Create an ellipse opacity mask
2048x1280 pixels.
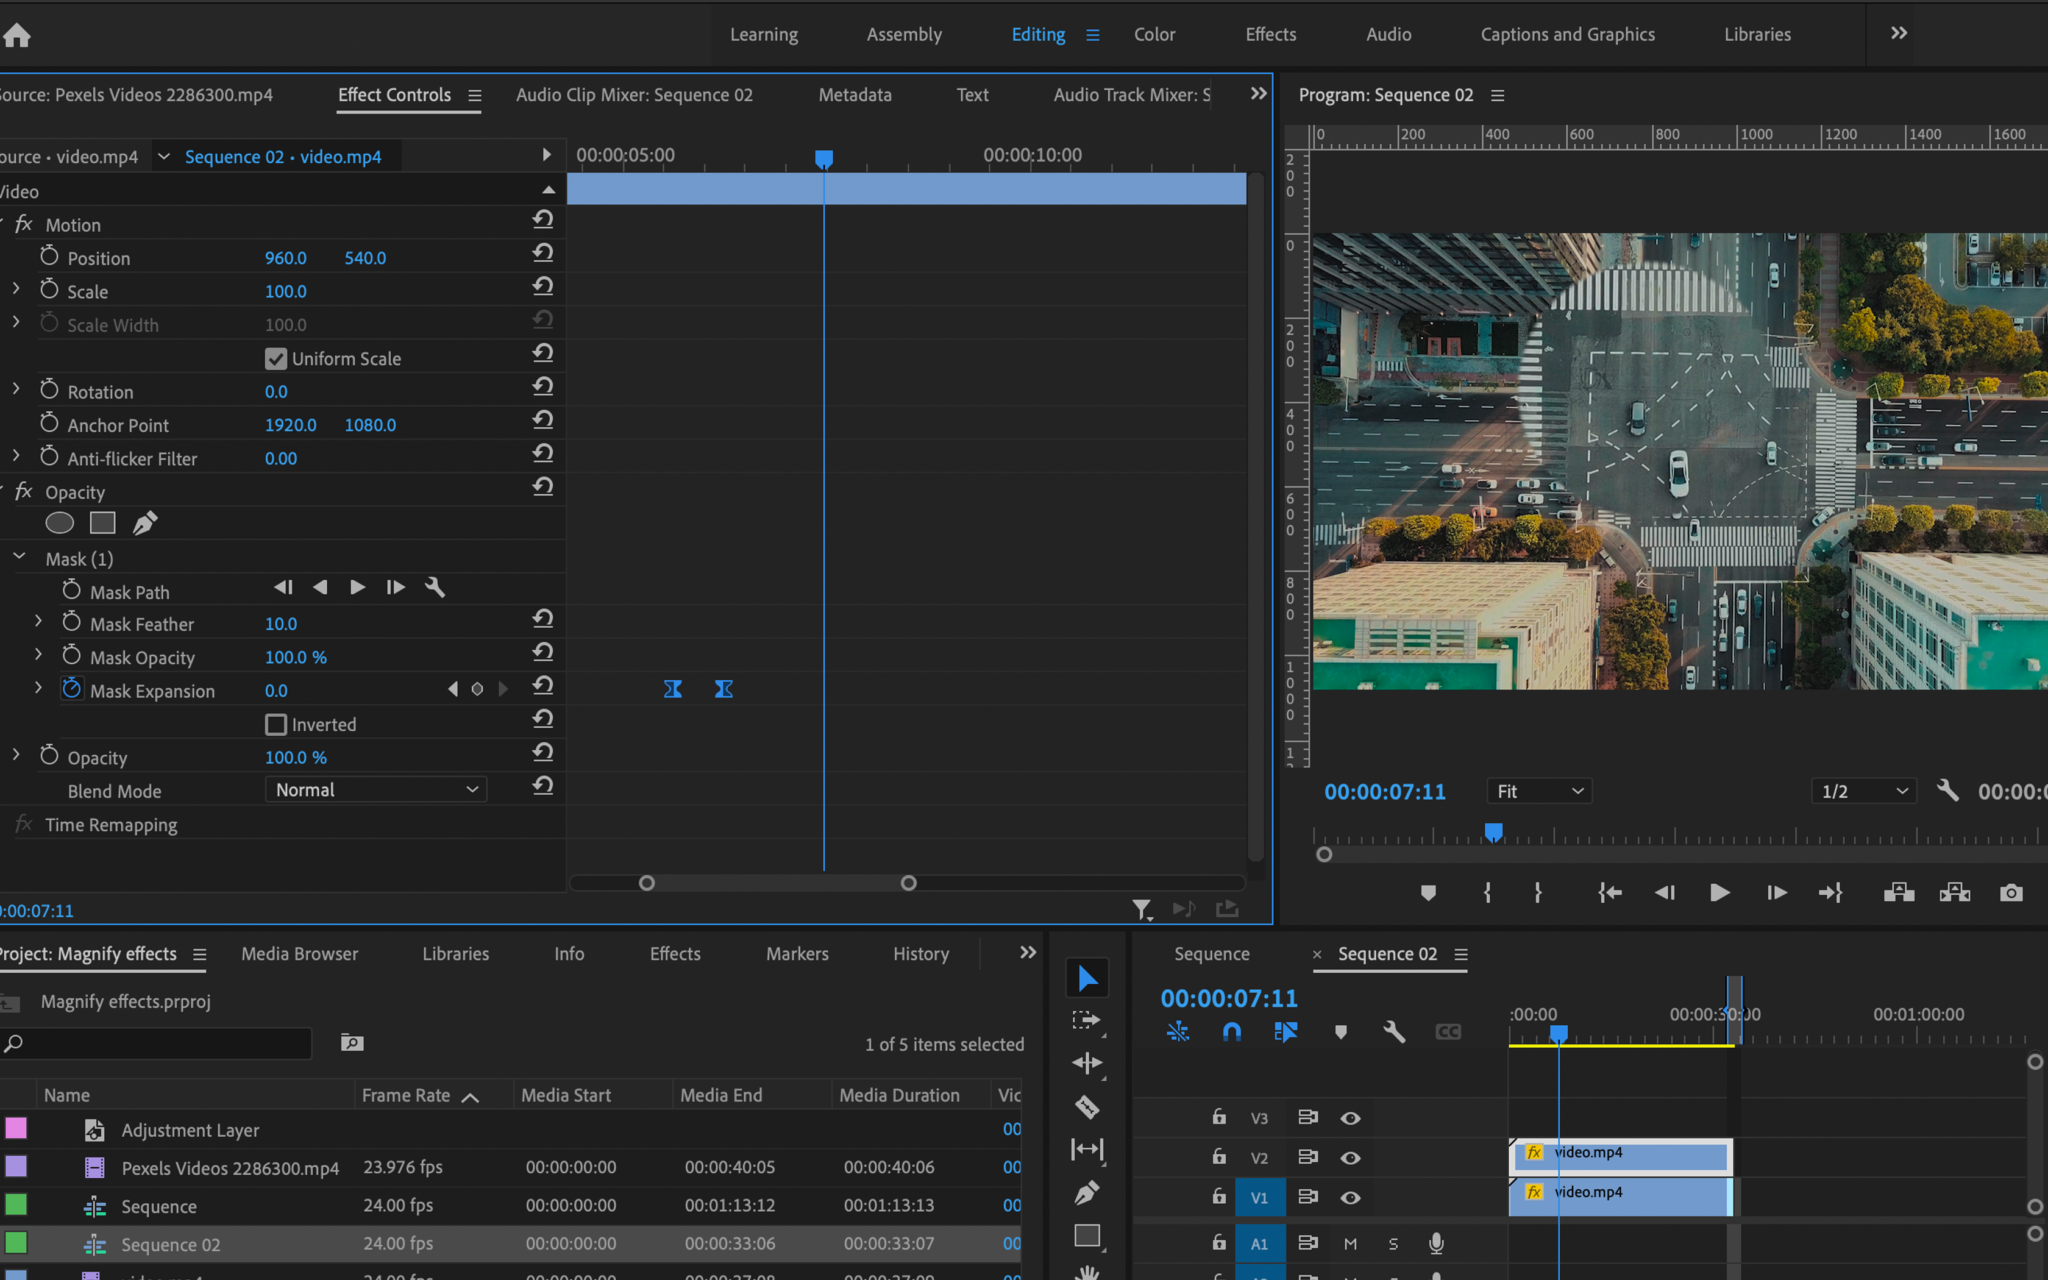point(59,522)
